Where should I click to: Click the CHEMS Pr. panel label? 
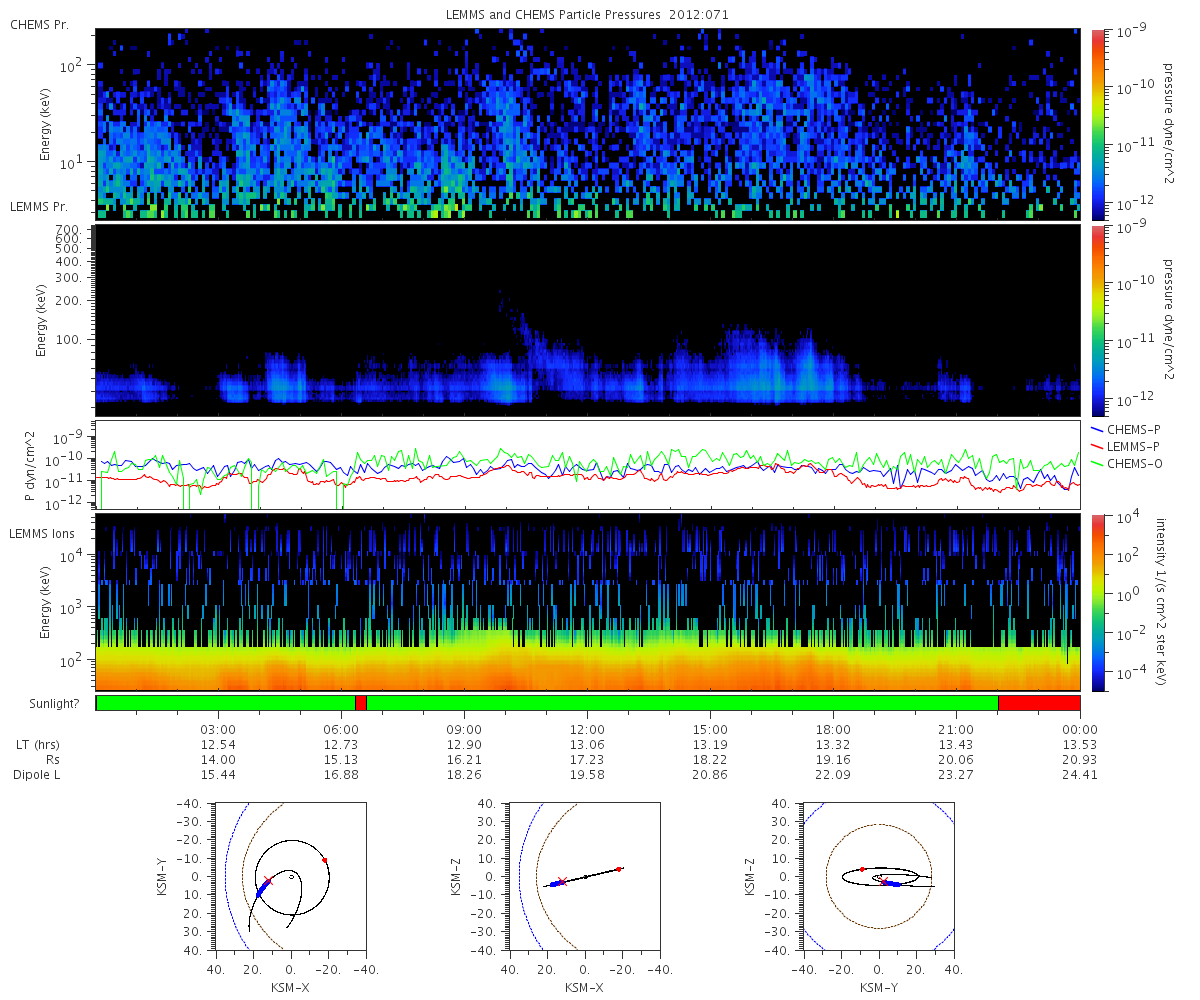coord(39,24)
